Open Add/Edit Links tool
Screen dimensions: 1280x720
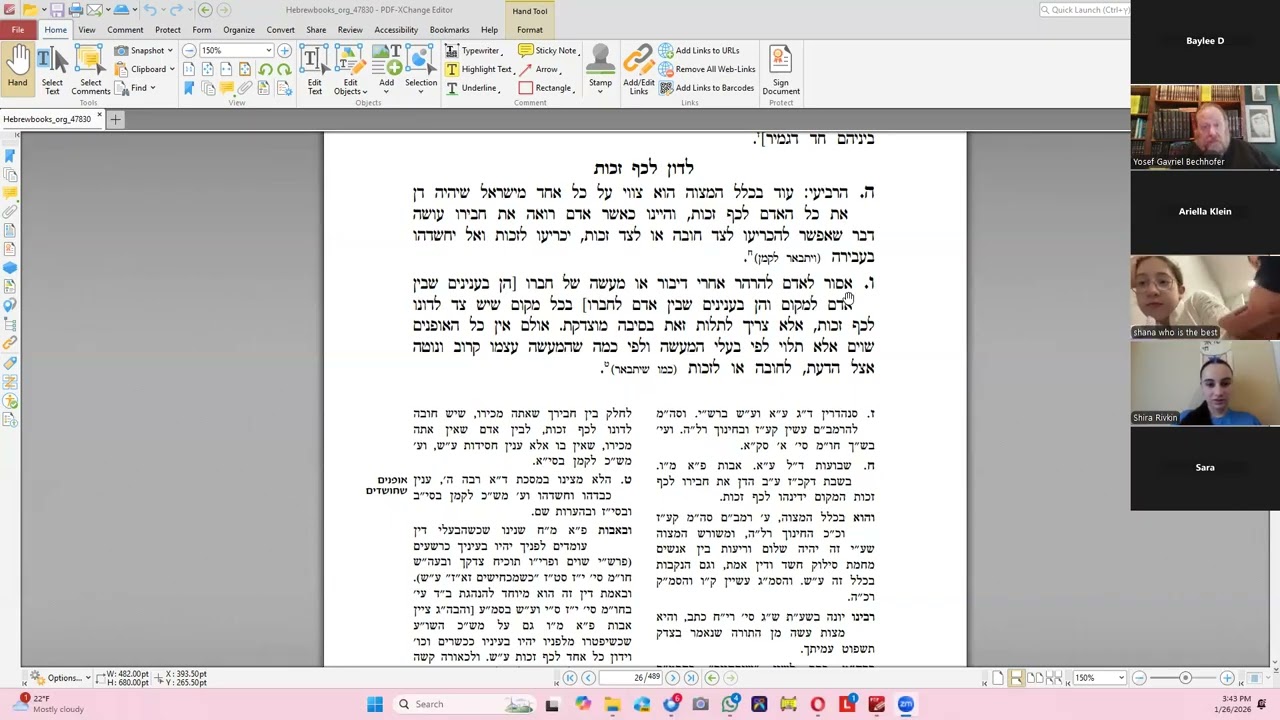point(638,70)
